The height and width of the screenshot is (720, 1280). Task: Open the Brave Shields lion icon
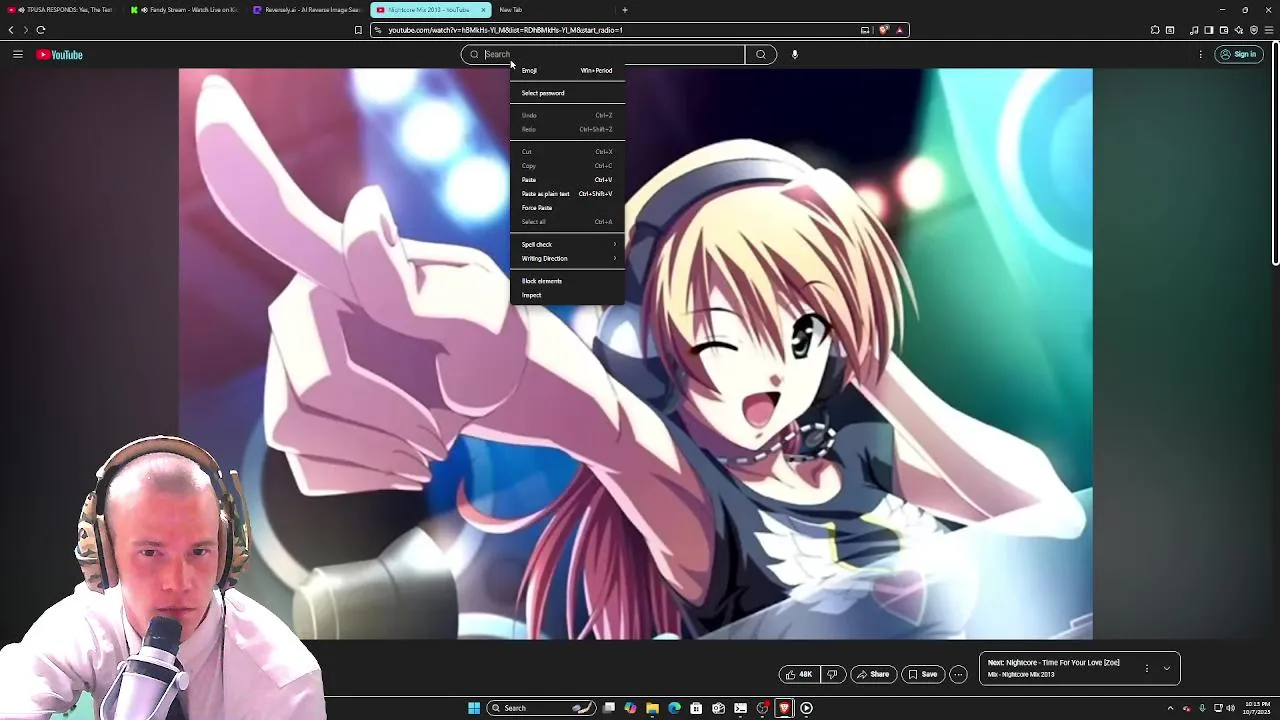[x=884, y=30]
